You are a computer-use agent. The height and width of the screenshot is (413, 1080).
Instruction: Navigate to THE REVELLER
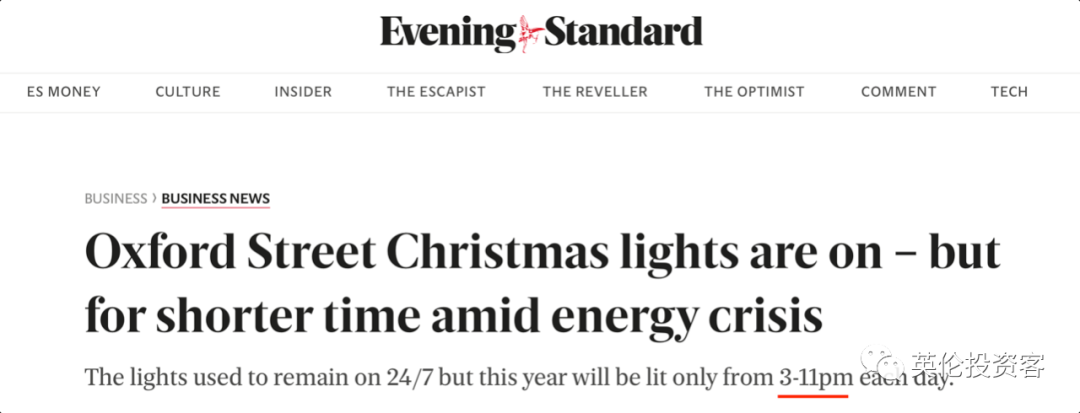595,92
